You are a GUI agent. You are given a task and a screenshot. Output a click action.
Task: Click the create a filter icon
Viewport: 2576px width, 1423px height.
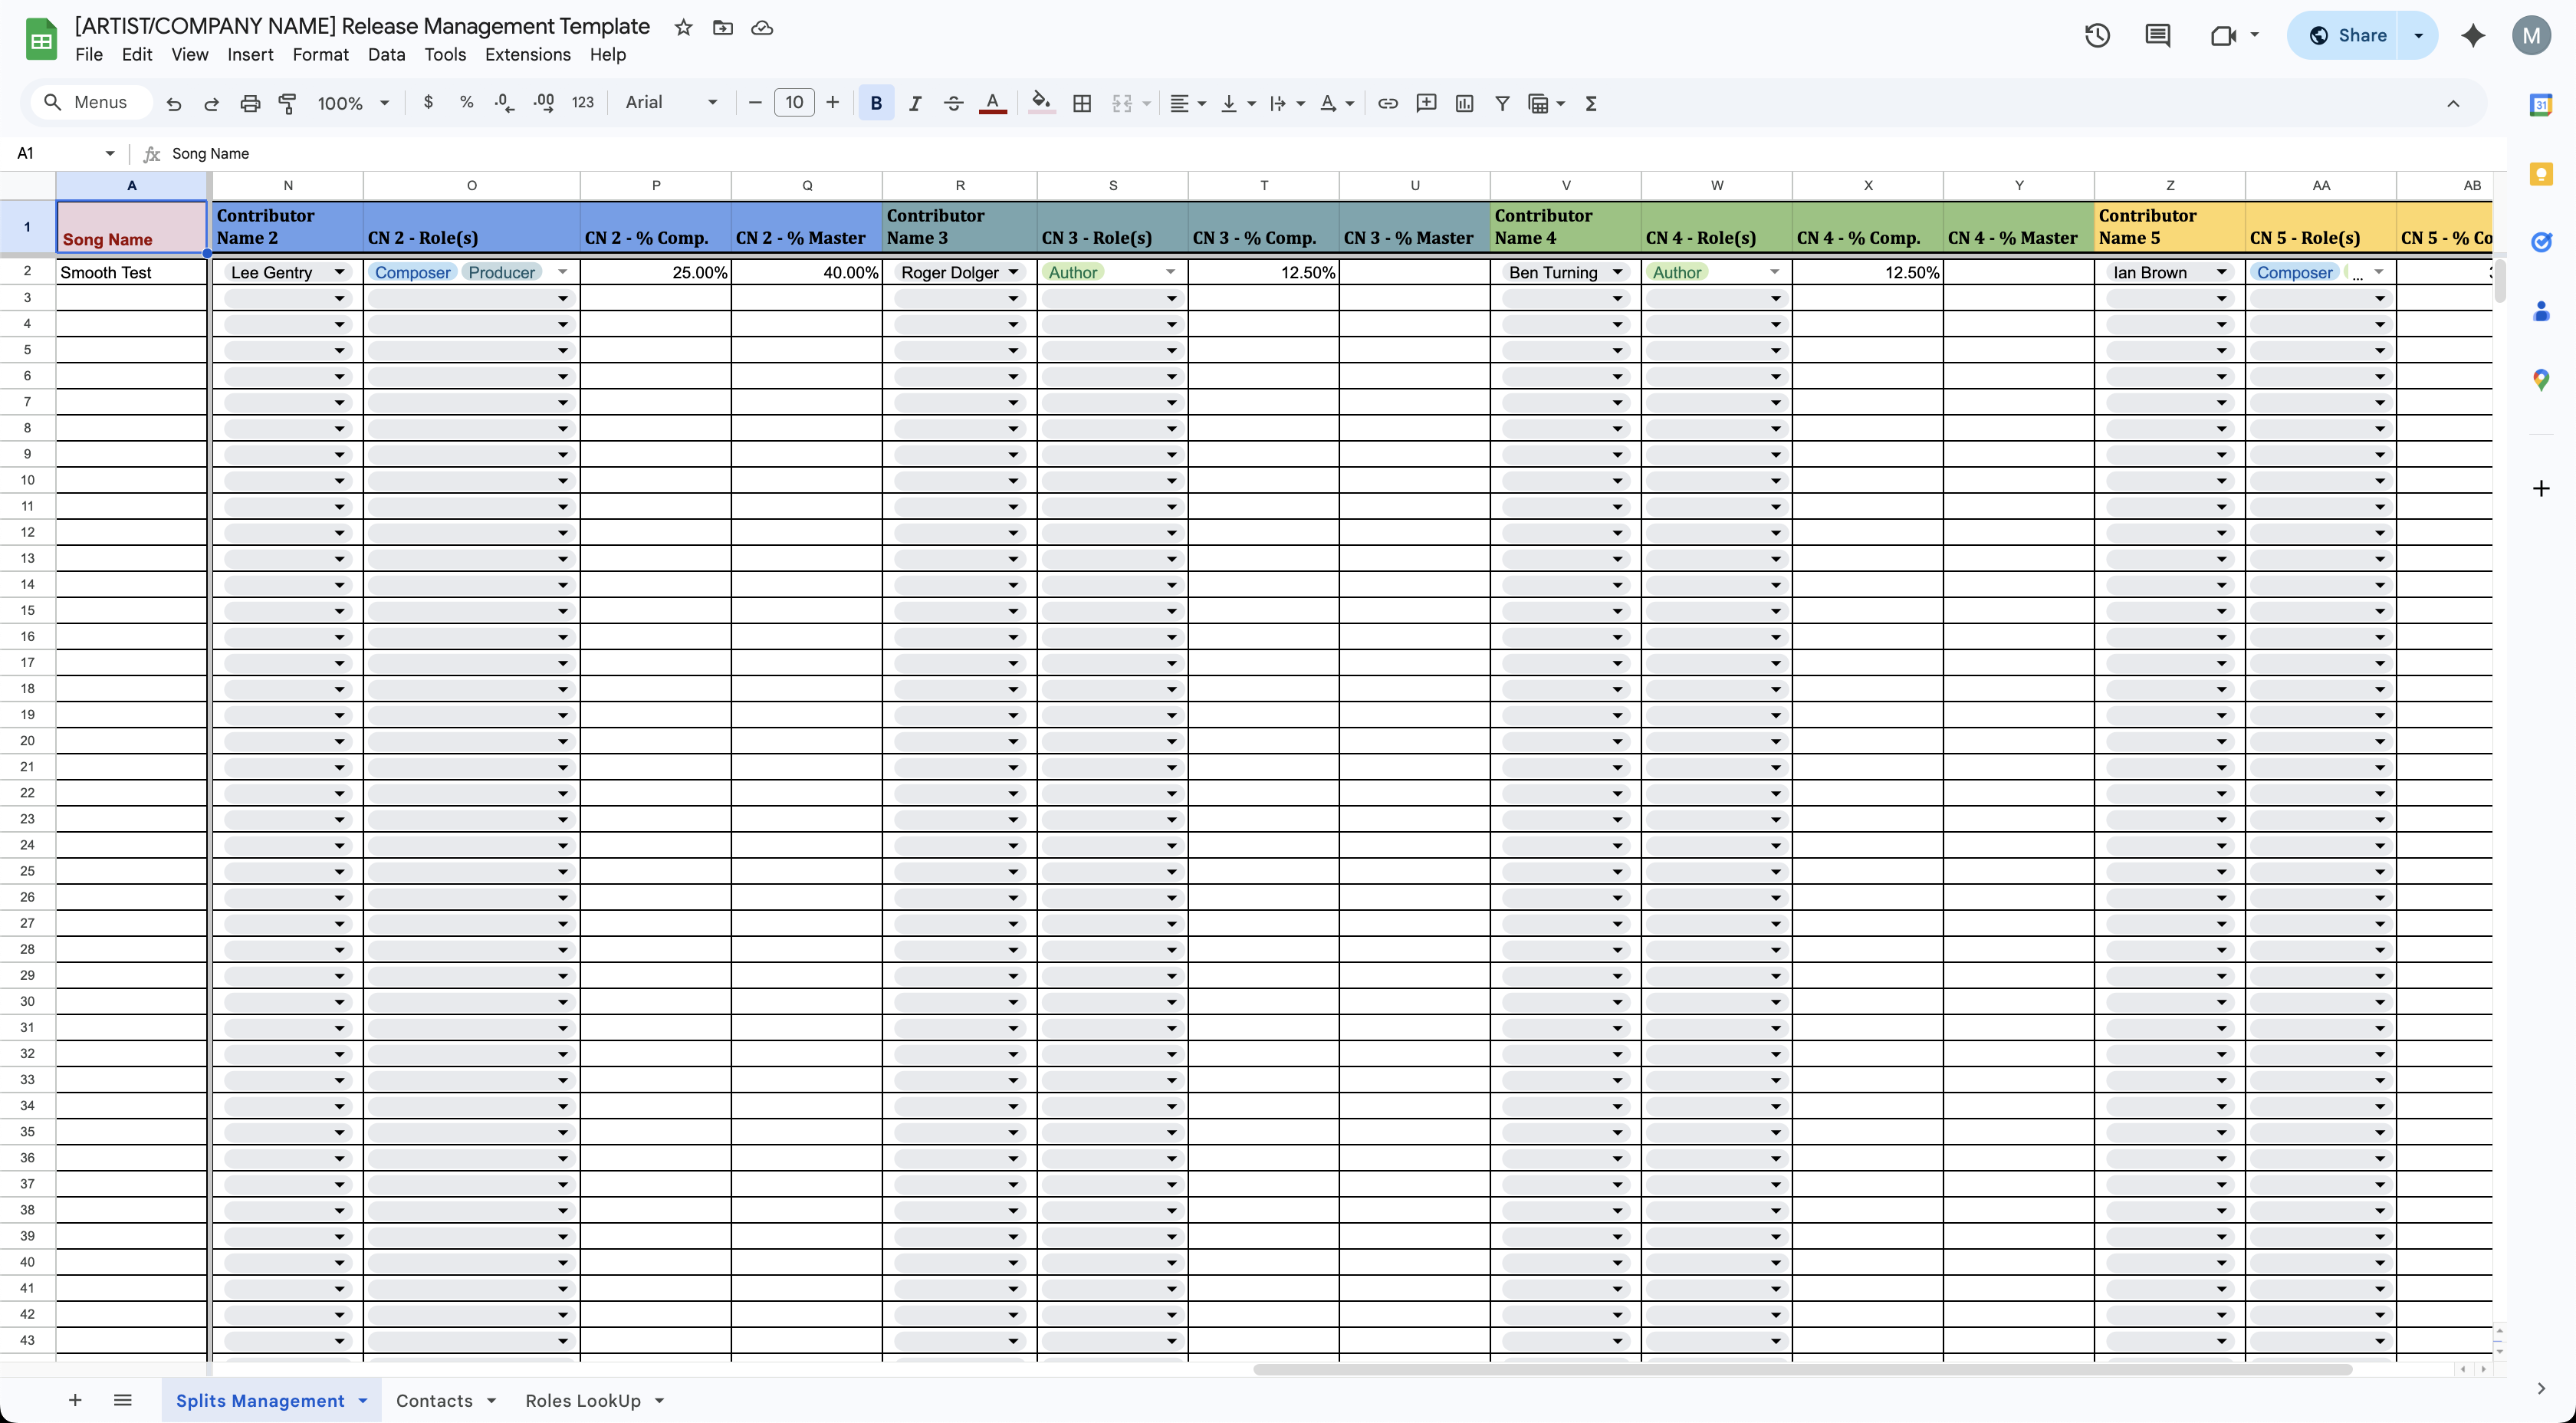pos(1501,103)
